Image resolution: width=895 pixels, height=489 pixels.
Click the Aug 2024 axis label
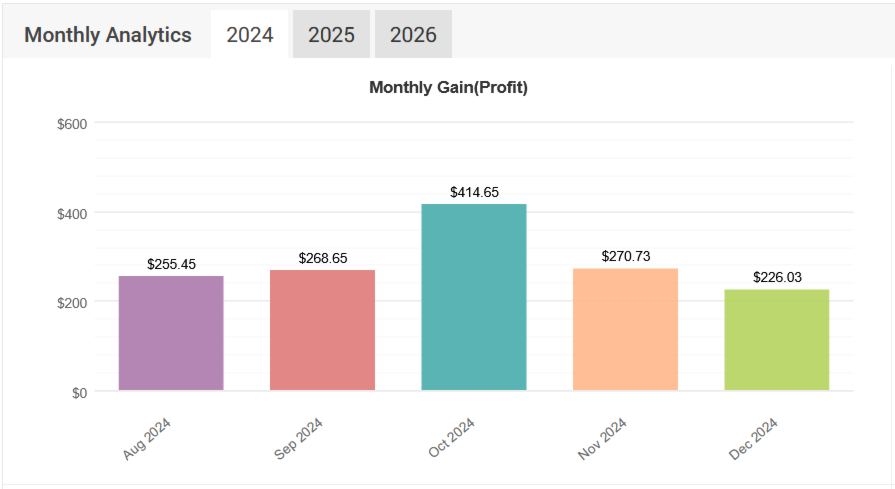pos(148,439)
